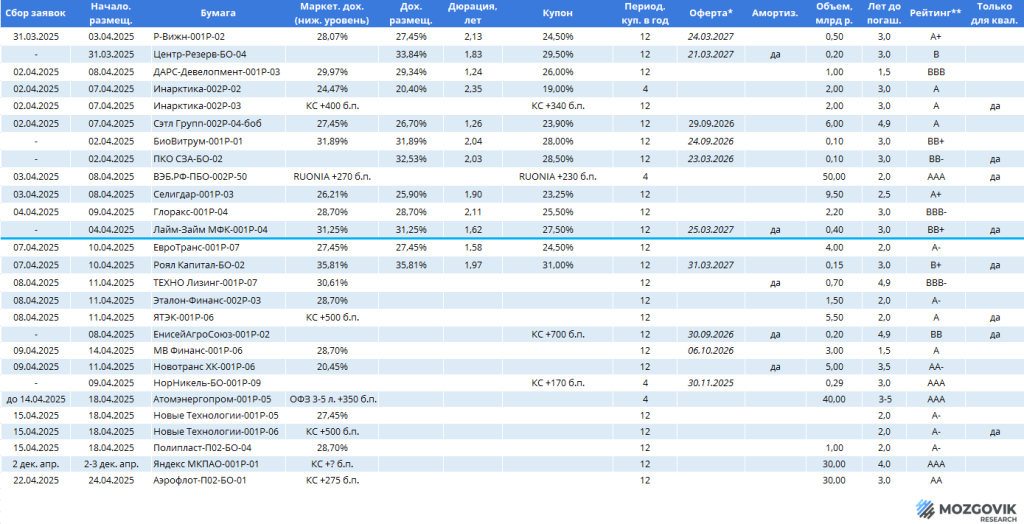Click the "Сбор заявок" column header
The width and height of the screenshot is (1024, 524).
pyautogui.click(x=36, y=13)
